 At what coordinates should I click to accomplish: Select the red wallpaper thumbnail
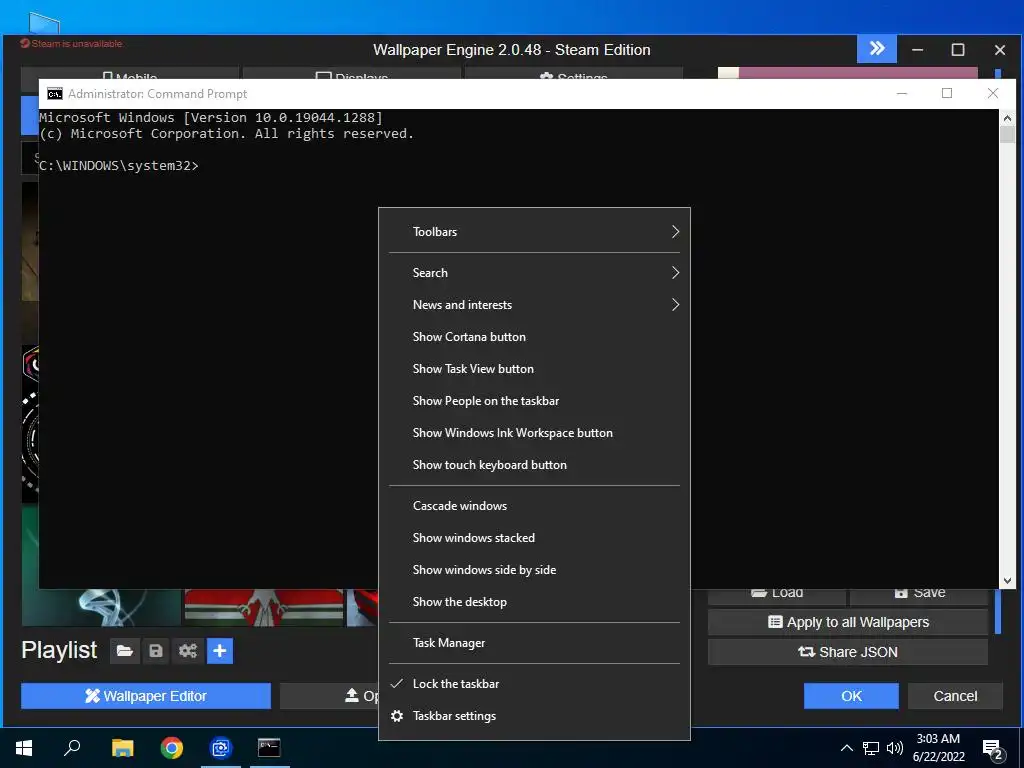click(264, 607)
